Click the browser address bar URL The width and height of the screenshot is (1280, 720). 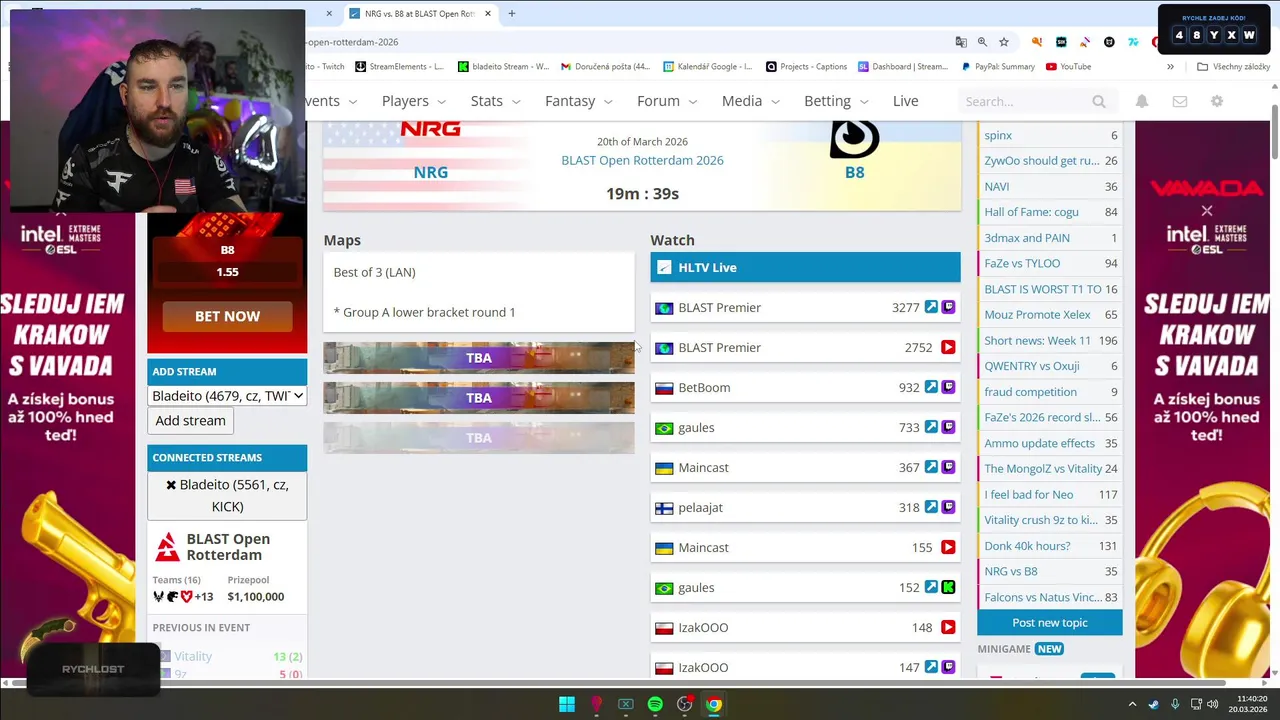pyautogui.click(x=352, y=42)
